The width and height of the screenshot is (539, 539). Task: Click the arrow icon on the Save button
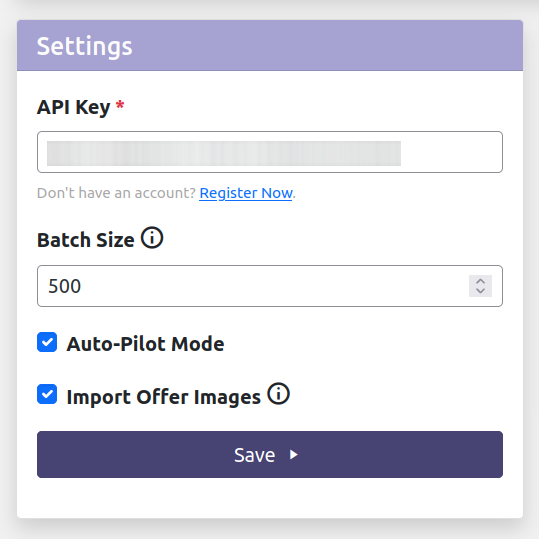[x=294, y=455]
